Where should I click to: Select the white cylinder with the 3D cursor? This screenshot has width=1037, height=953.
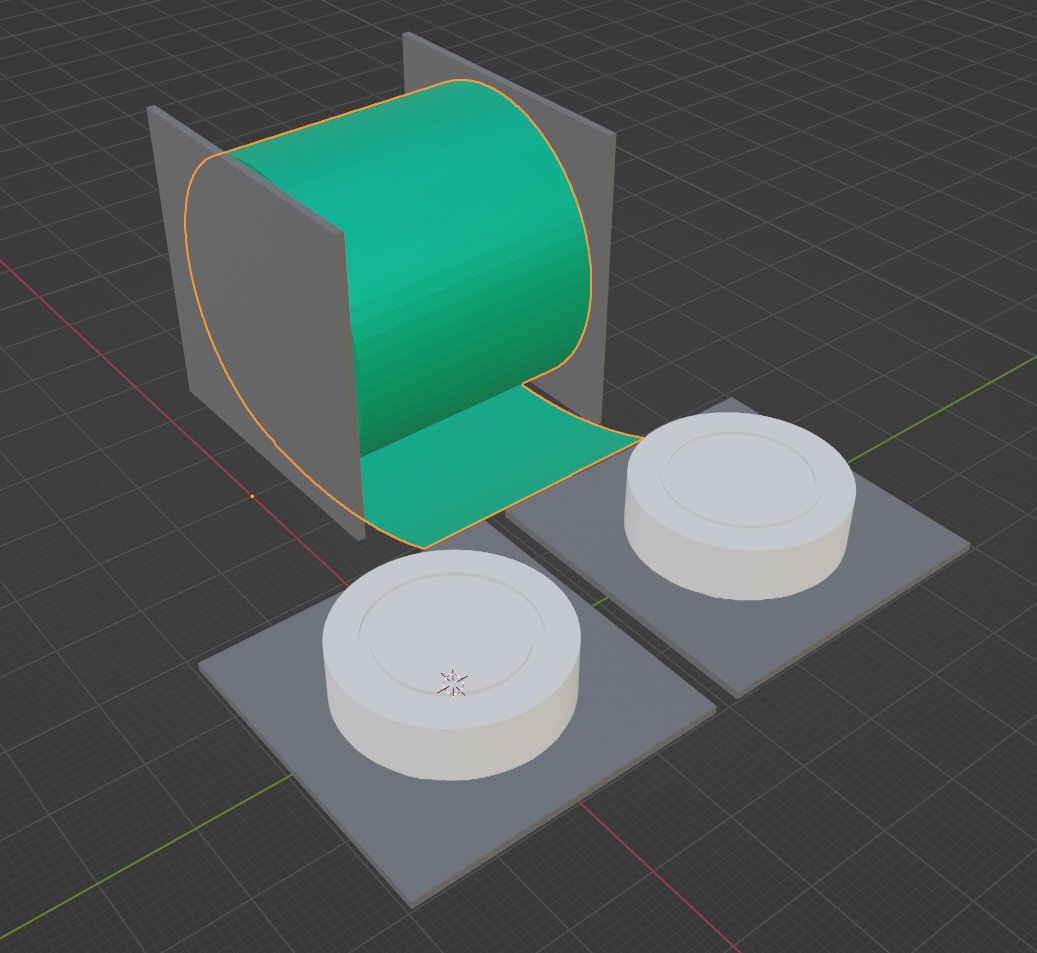tap(452, 665)
